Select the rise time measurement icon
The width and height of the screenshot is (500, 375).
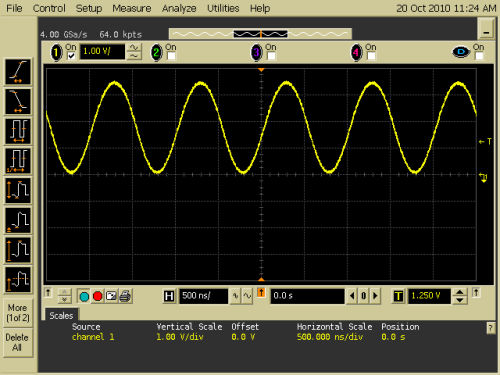[x=18, y=72]
